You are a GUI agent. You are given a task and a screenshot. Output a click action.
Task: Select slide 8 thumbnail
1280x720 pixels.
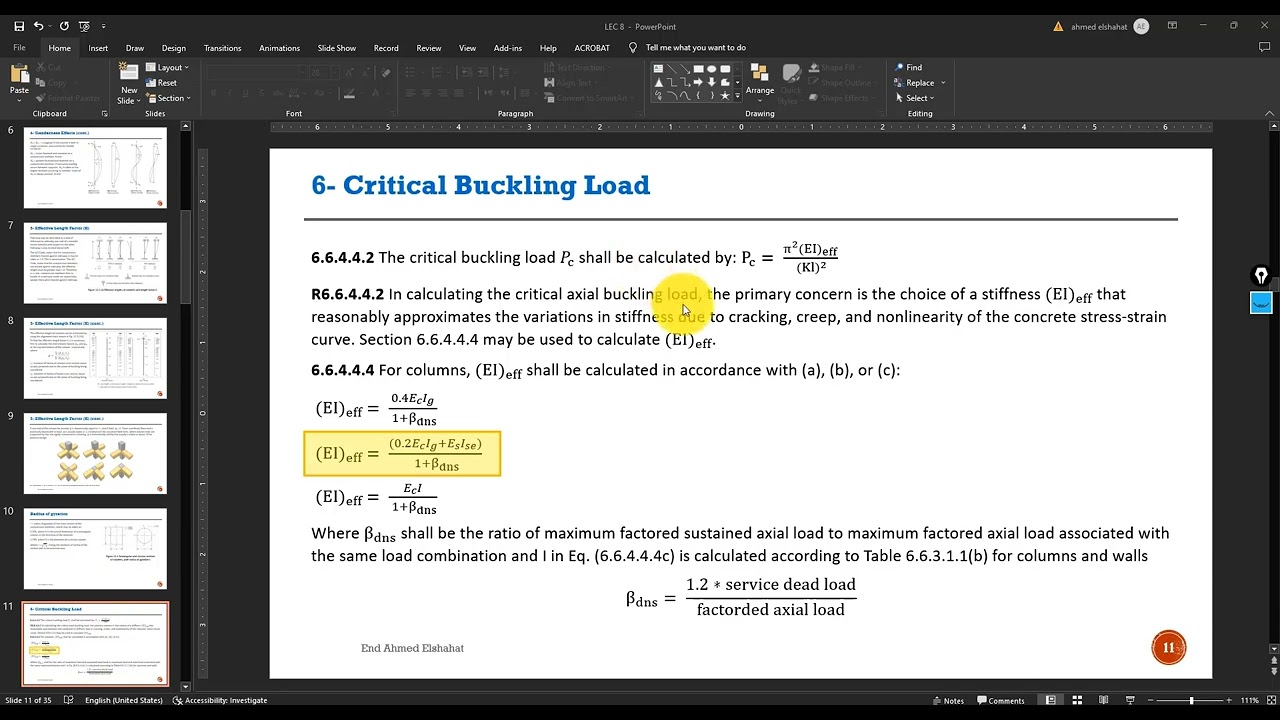pyautogui.click(x=95, y=358)
